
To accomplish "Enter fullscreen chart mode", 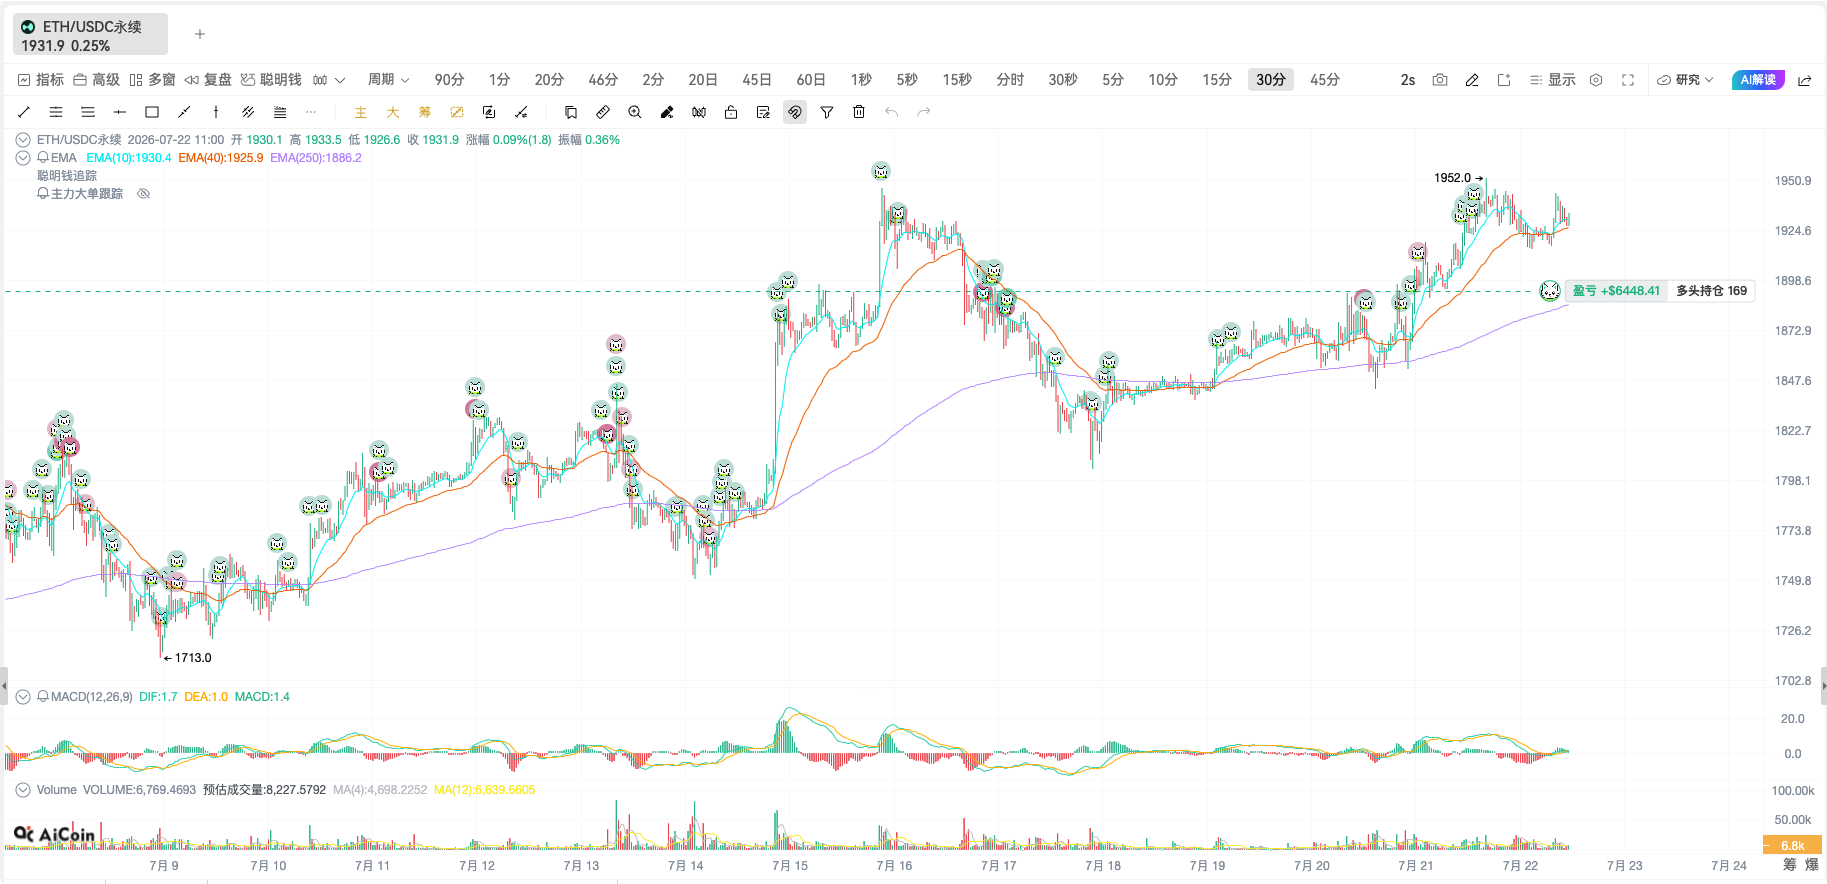I will point(1628,80).
